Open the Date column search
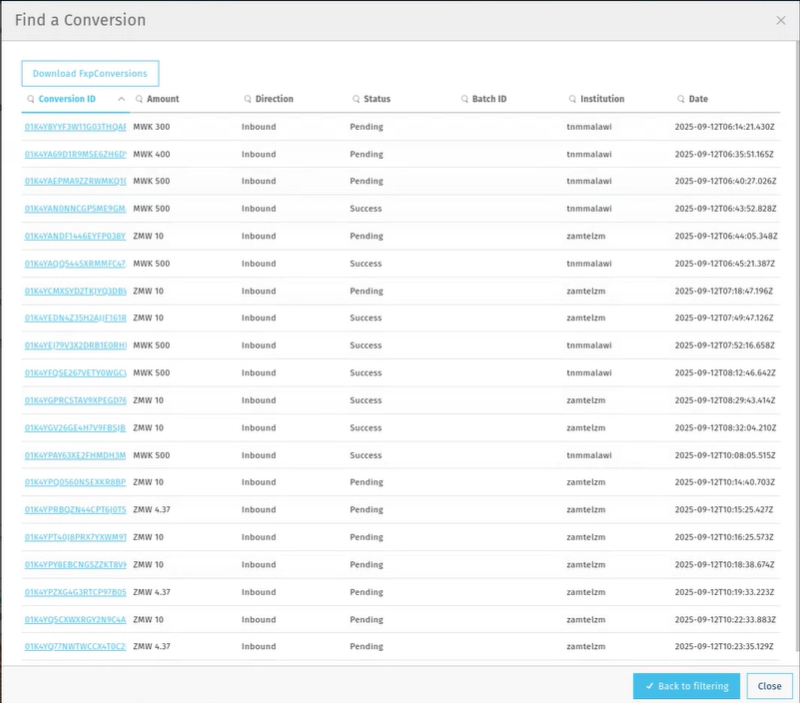Image resolution: width=800 pixels, height=703 pixels. pyautogui.click(x=679, y=99)
